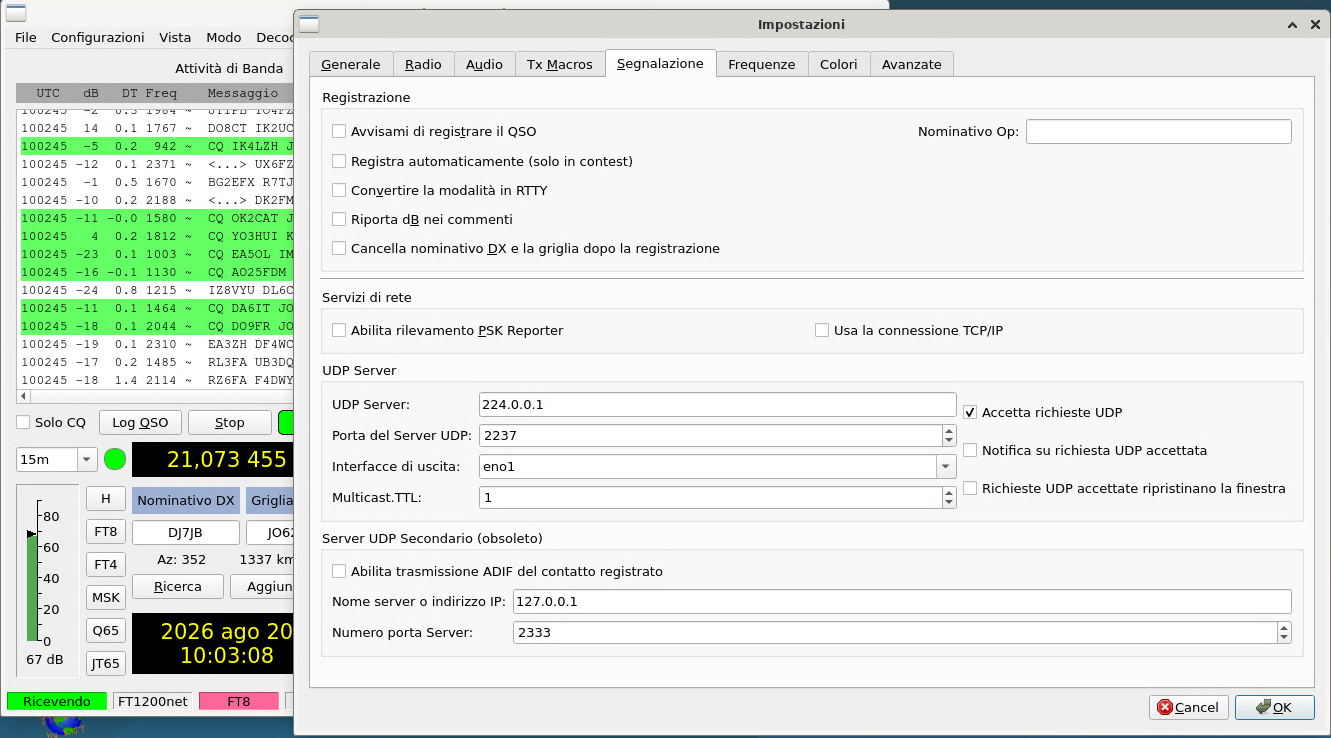Viewport: 1331px width, 738px height.
Task: Select the JT65 mode button
Action: [x=106, y=663]
